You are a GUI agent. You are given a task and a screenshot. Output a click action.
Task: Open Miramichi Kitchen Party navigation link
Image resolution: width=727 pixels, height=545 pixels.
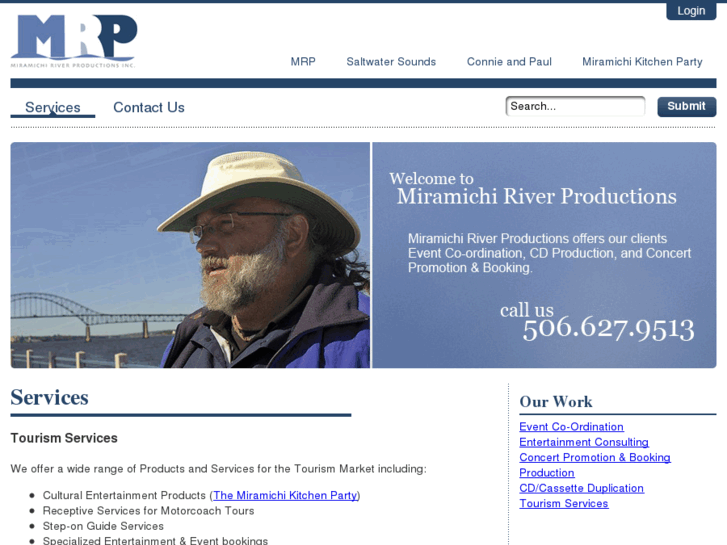coord(642,62)
